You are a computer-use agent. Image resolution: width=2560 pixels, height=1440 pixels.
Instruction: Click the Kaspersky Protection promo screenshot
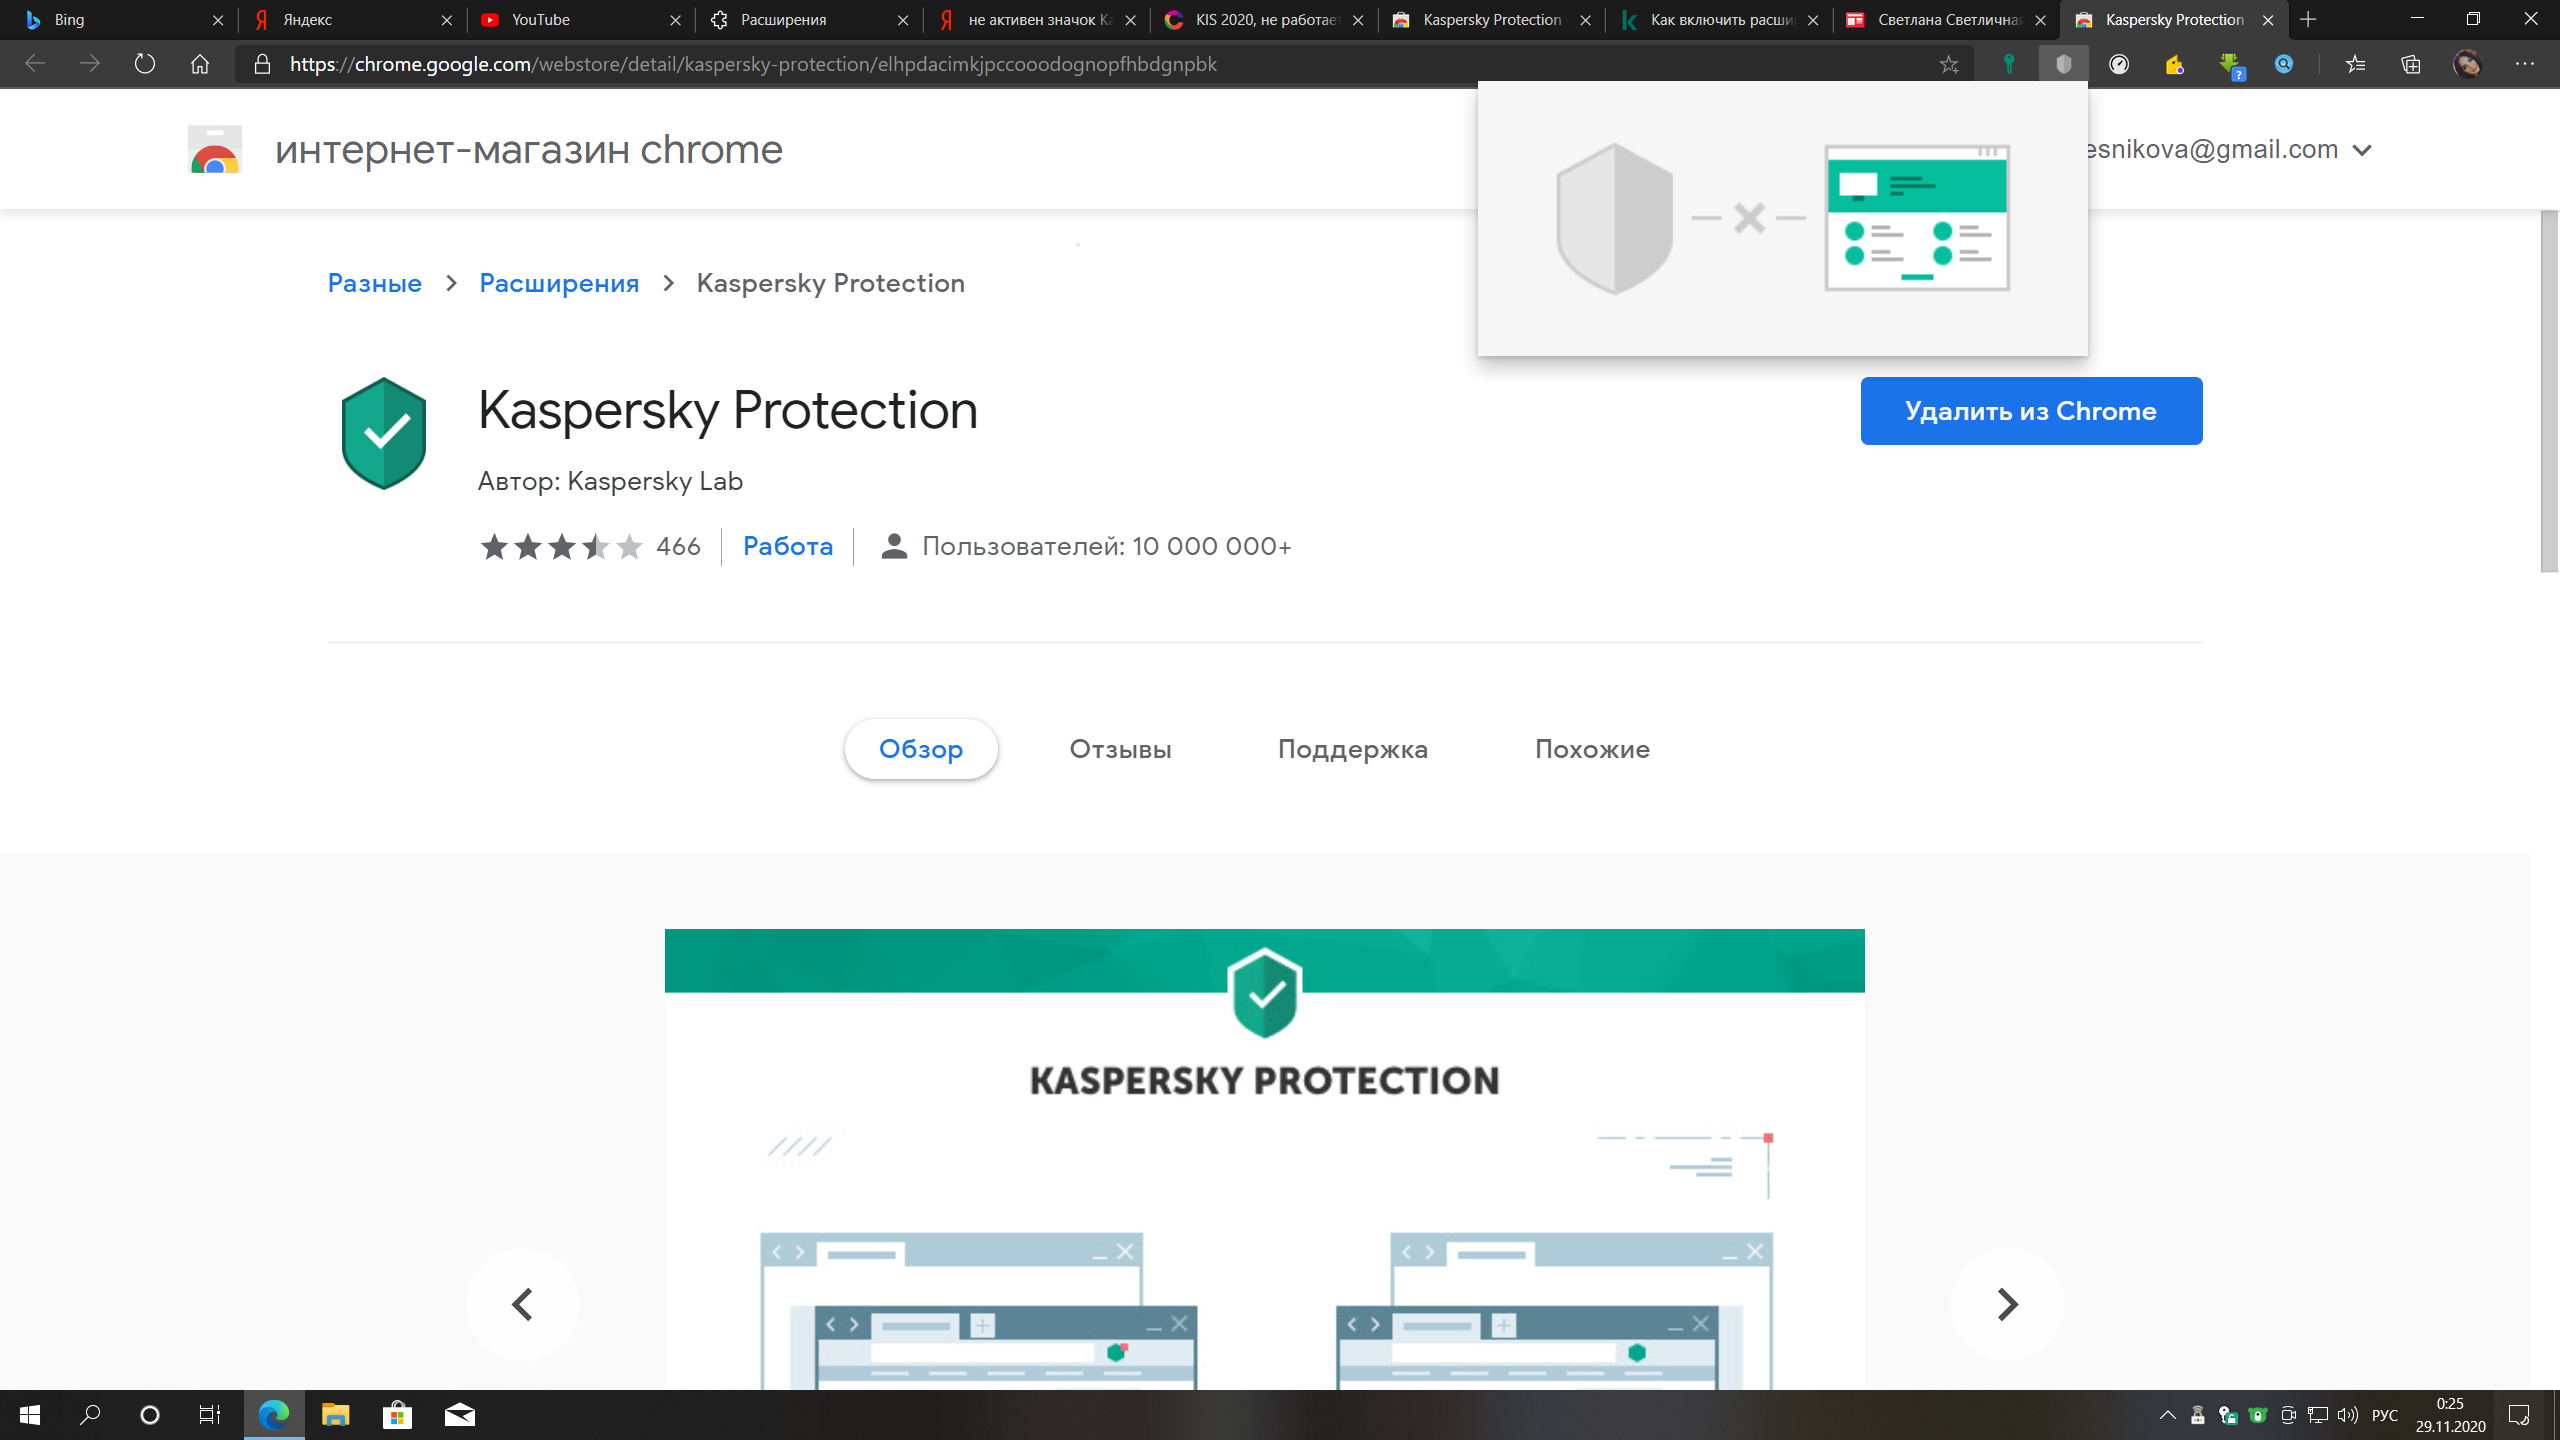[1265, 1159]
